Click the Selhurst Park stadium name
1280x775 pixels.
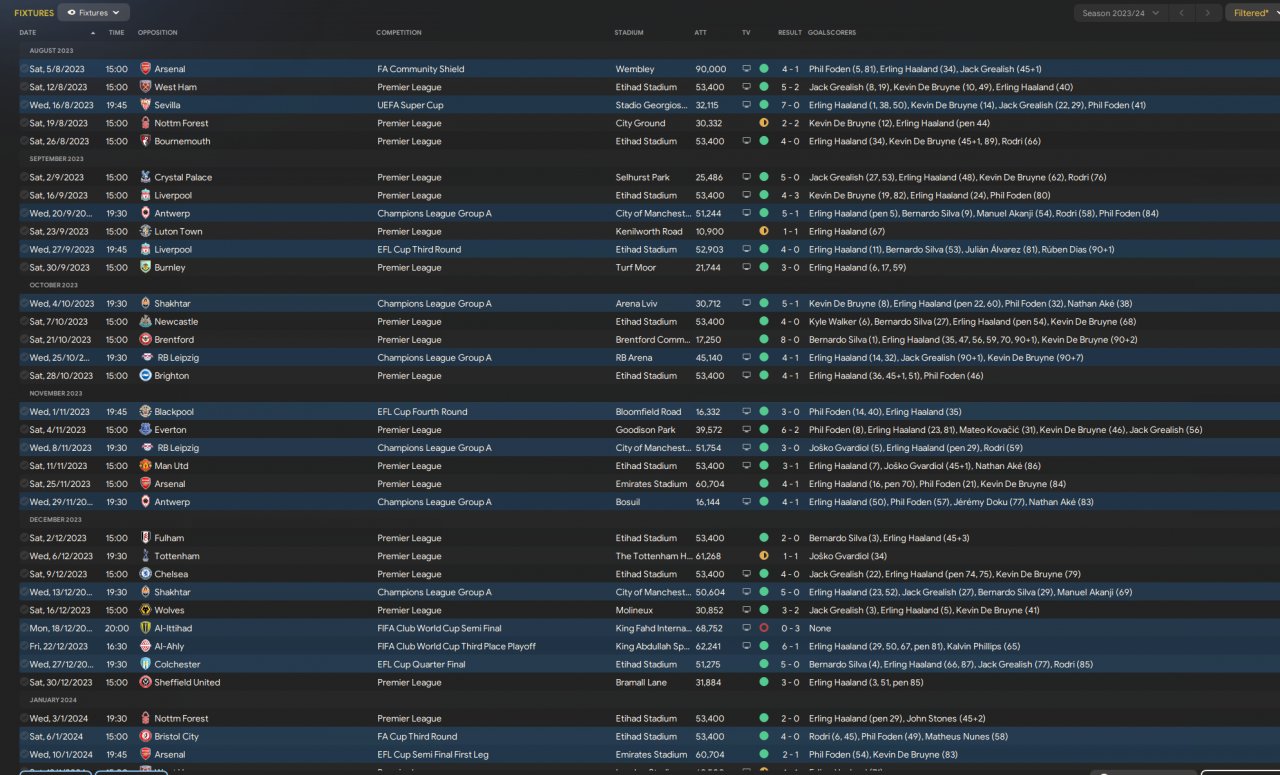tap(644, 177)
